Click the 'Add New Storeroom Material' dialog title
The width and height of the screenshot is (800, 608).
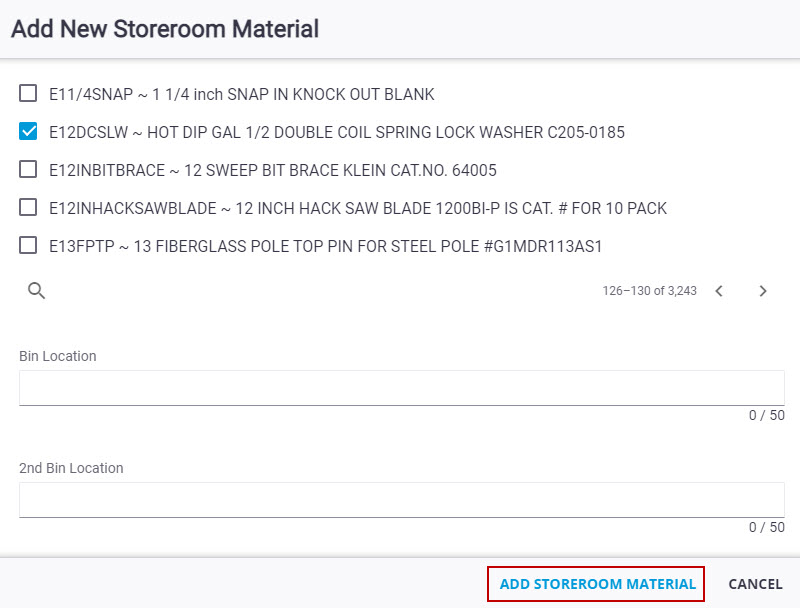165,29
